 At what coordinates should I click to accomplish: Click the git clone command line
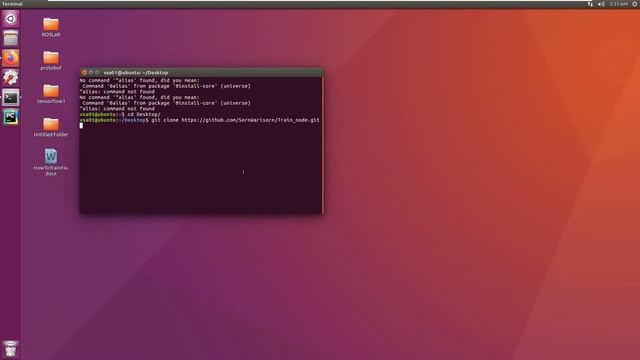200,120
